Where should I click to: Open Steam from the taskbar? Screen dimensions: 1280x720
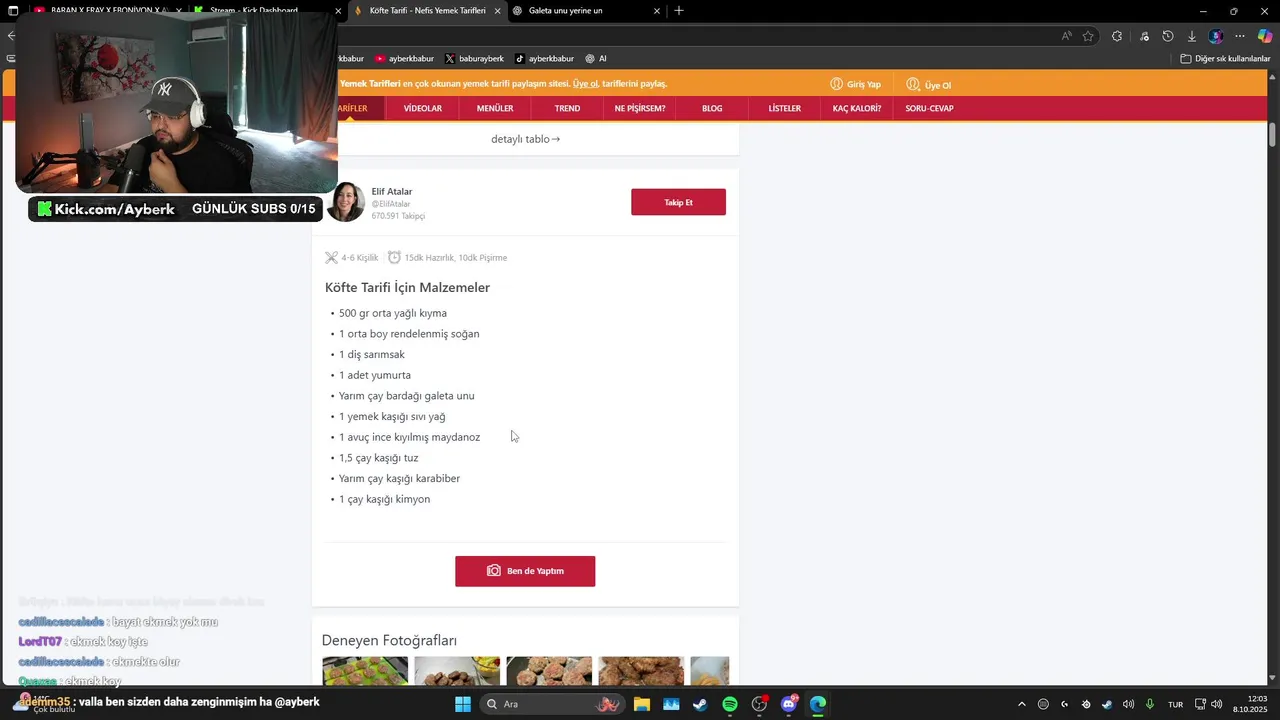coord(700,704)
